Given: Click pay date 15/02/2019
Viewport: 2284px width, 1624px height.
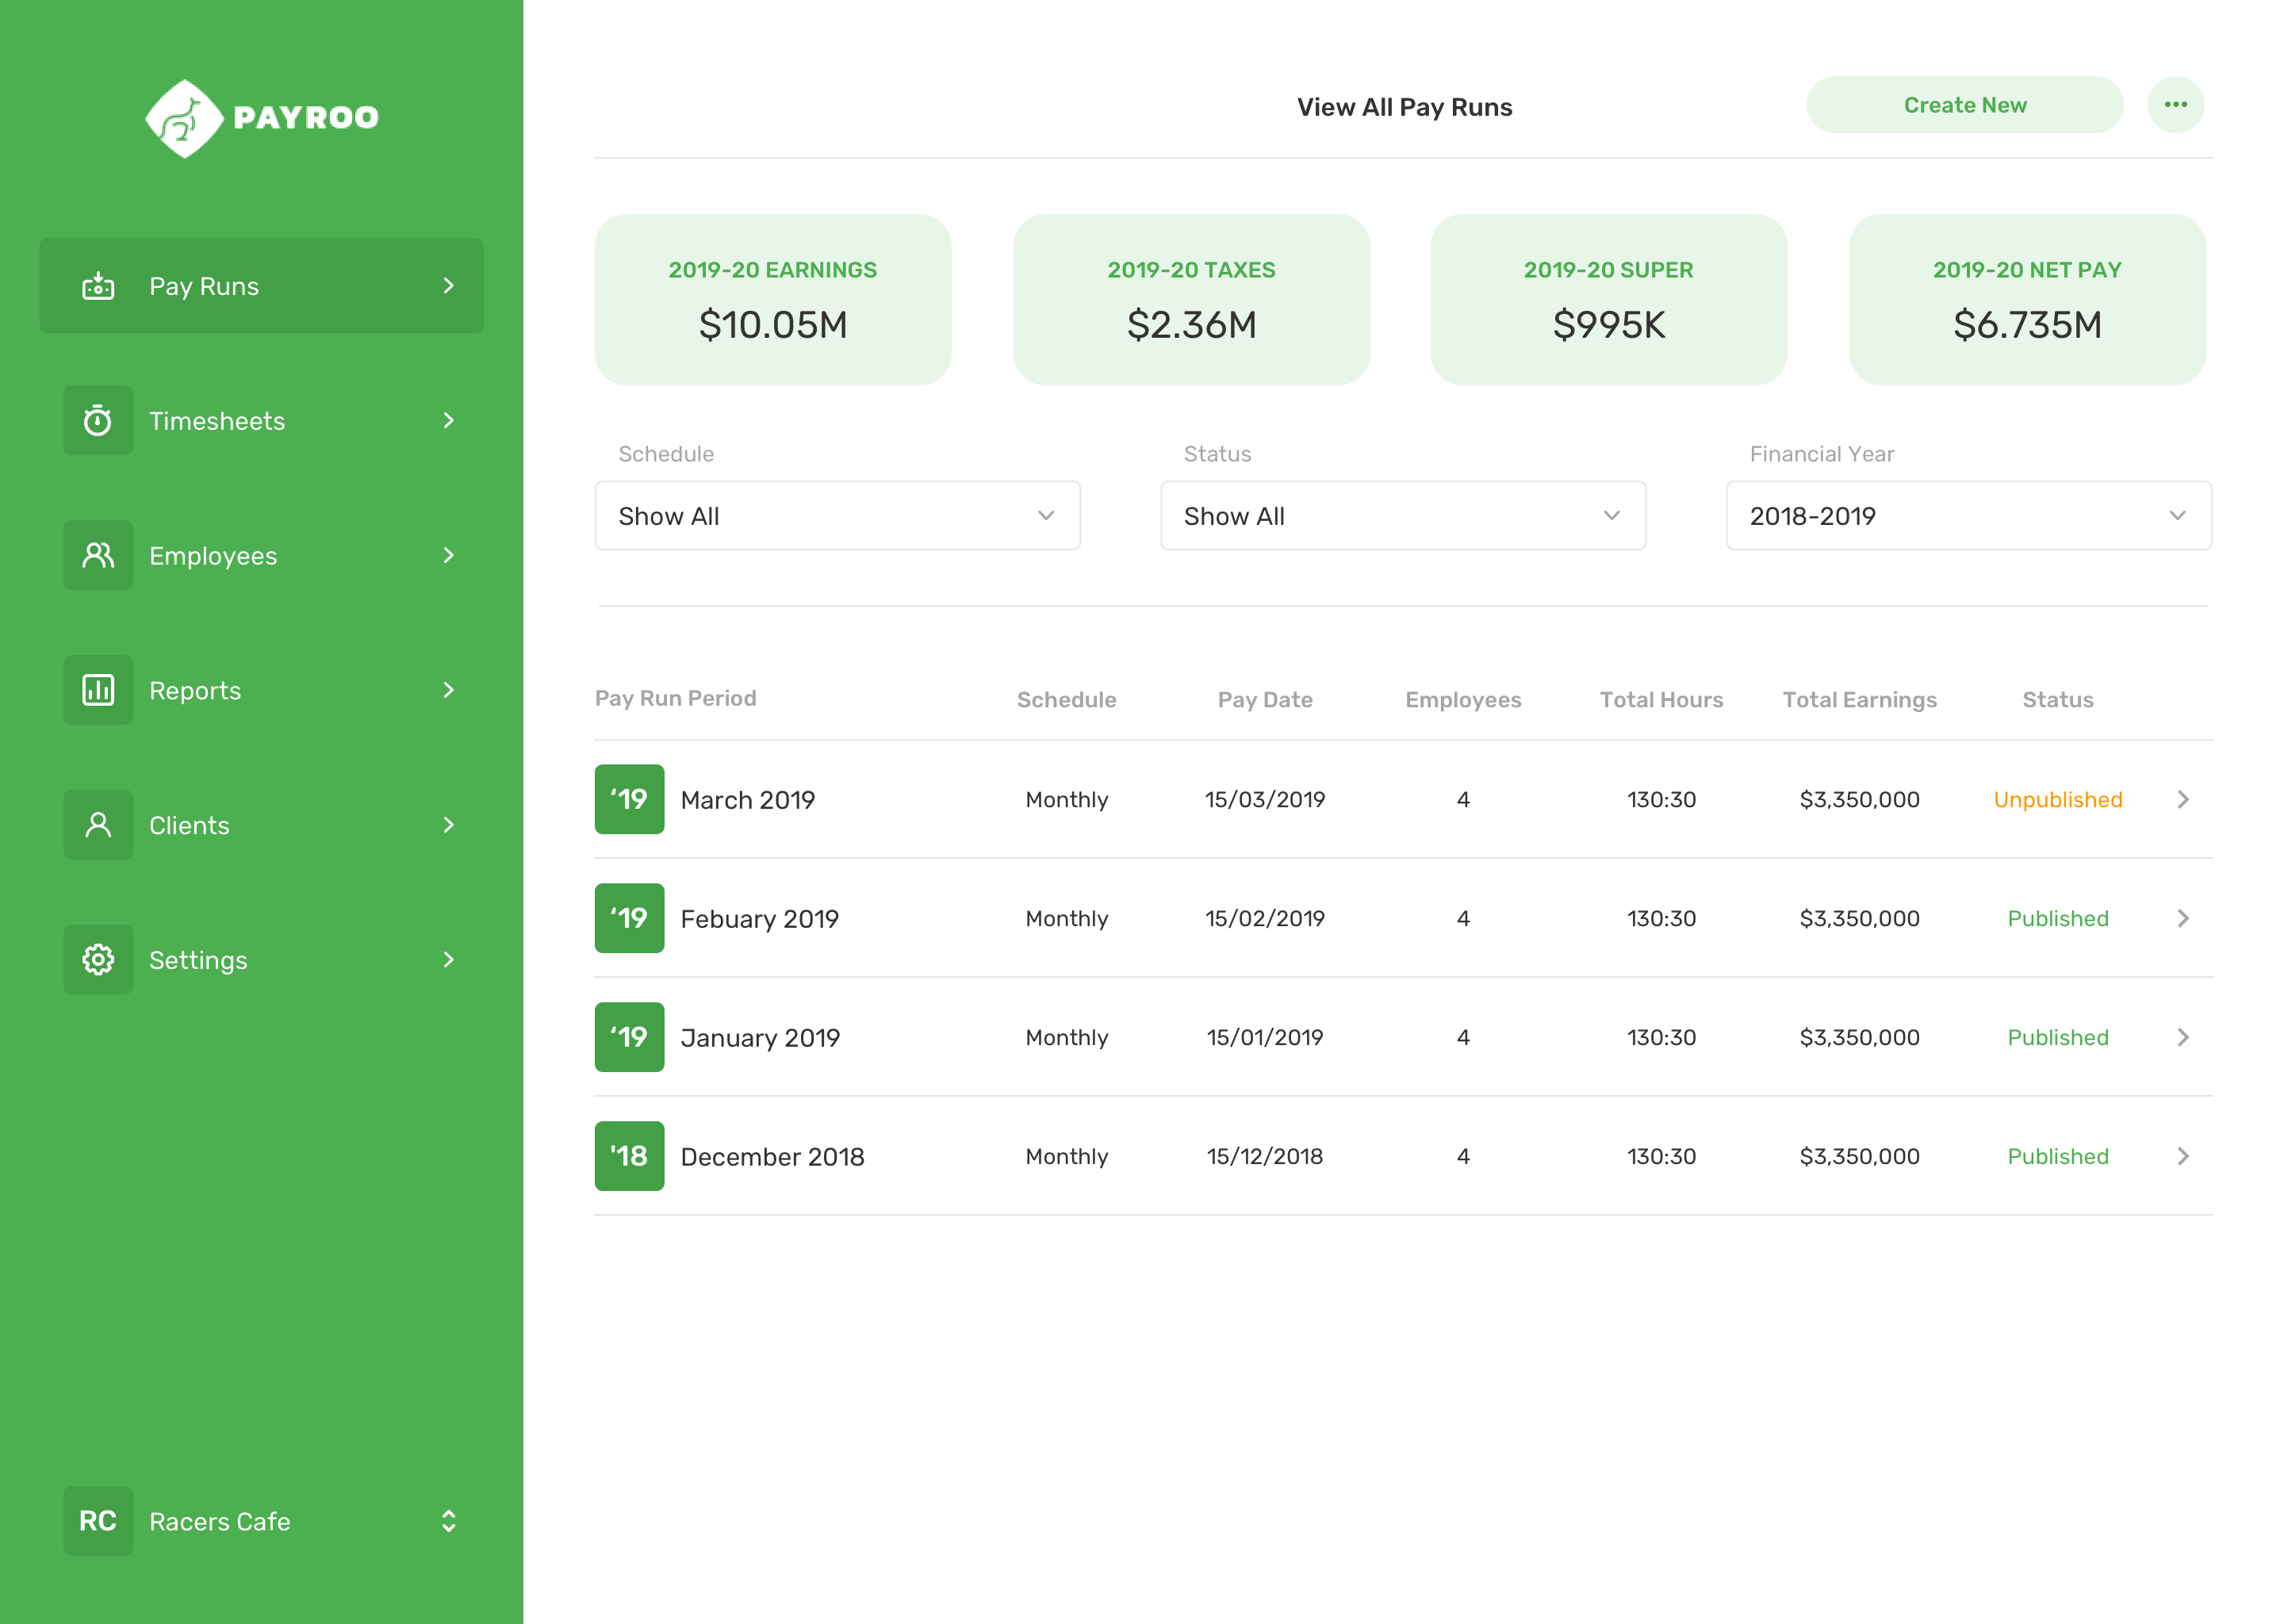Looking at the screenshot, I should click(x=1265, y=919).
